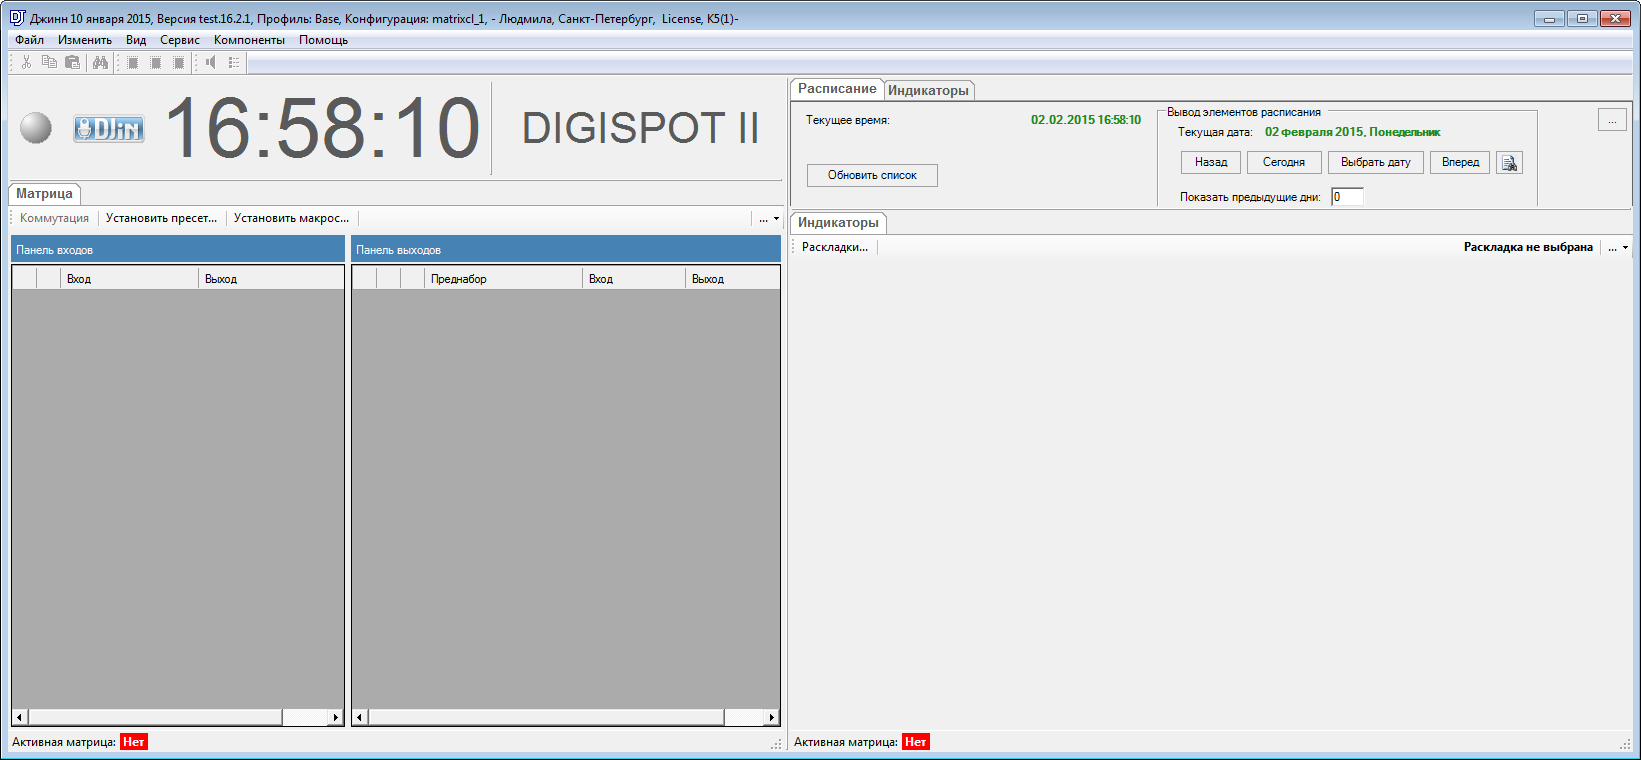Open the Сервис menu
1641x760 pixels.
180,40
